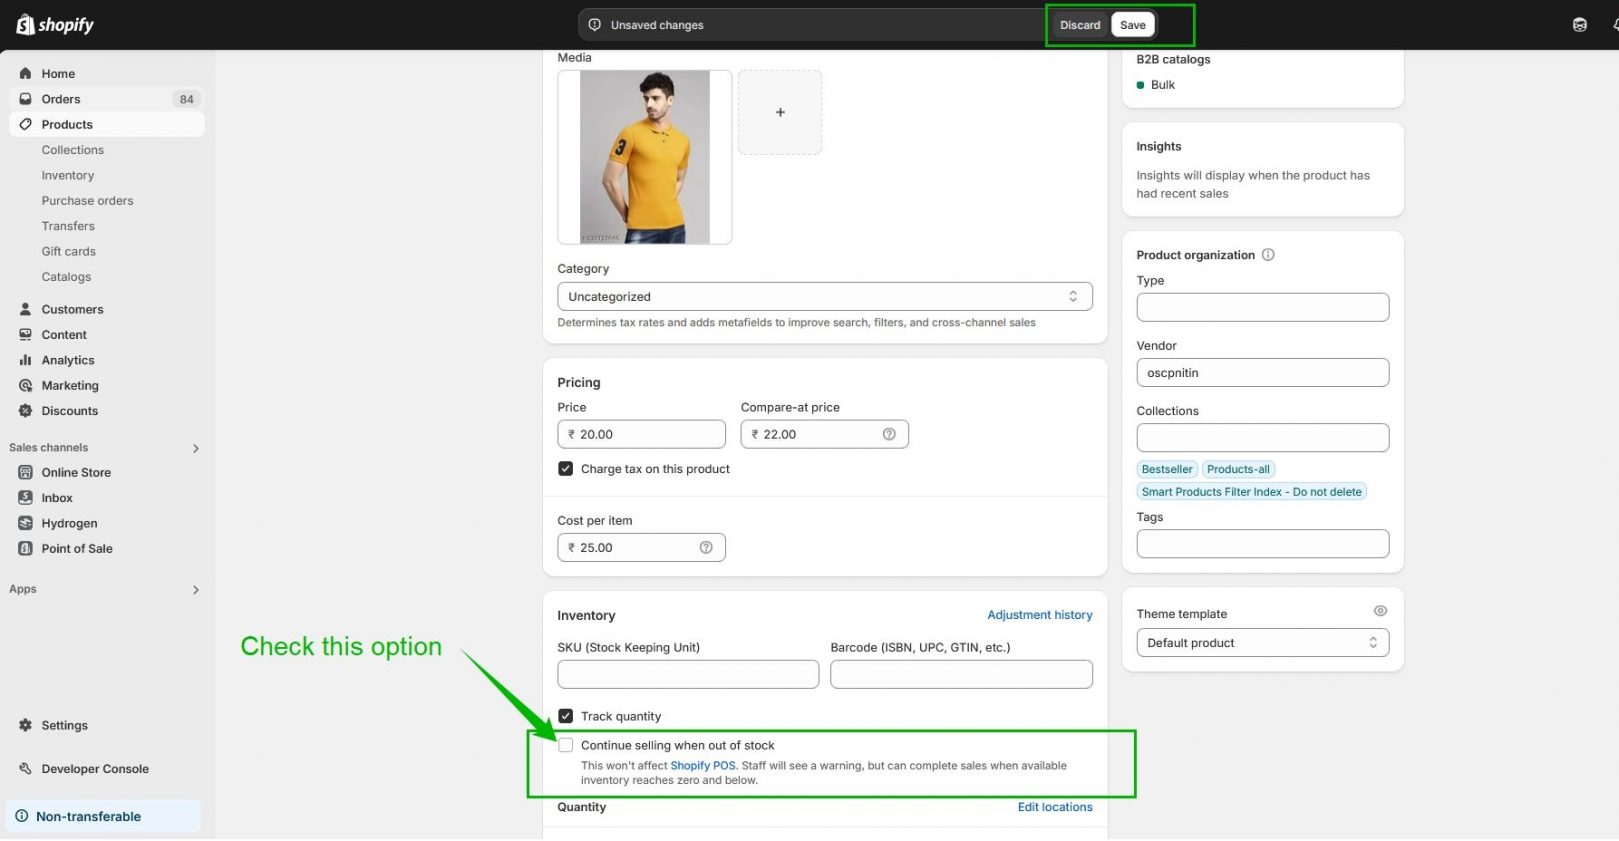1619x841 pixels.
Task: Open the Theme template Default product dropdown
Action: [x=1262, y=643]
